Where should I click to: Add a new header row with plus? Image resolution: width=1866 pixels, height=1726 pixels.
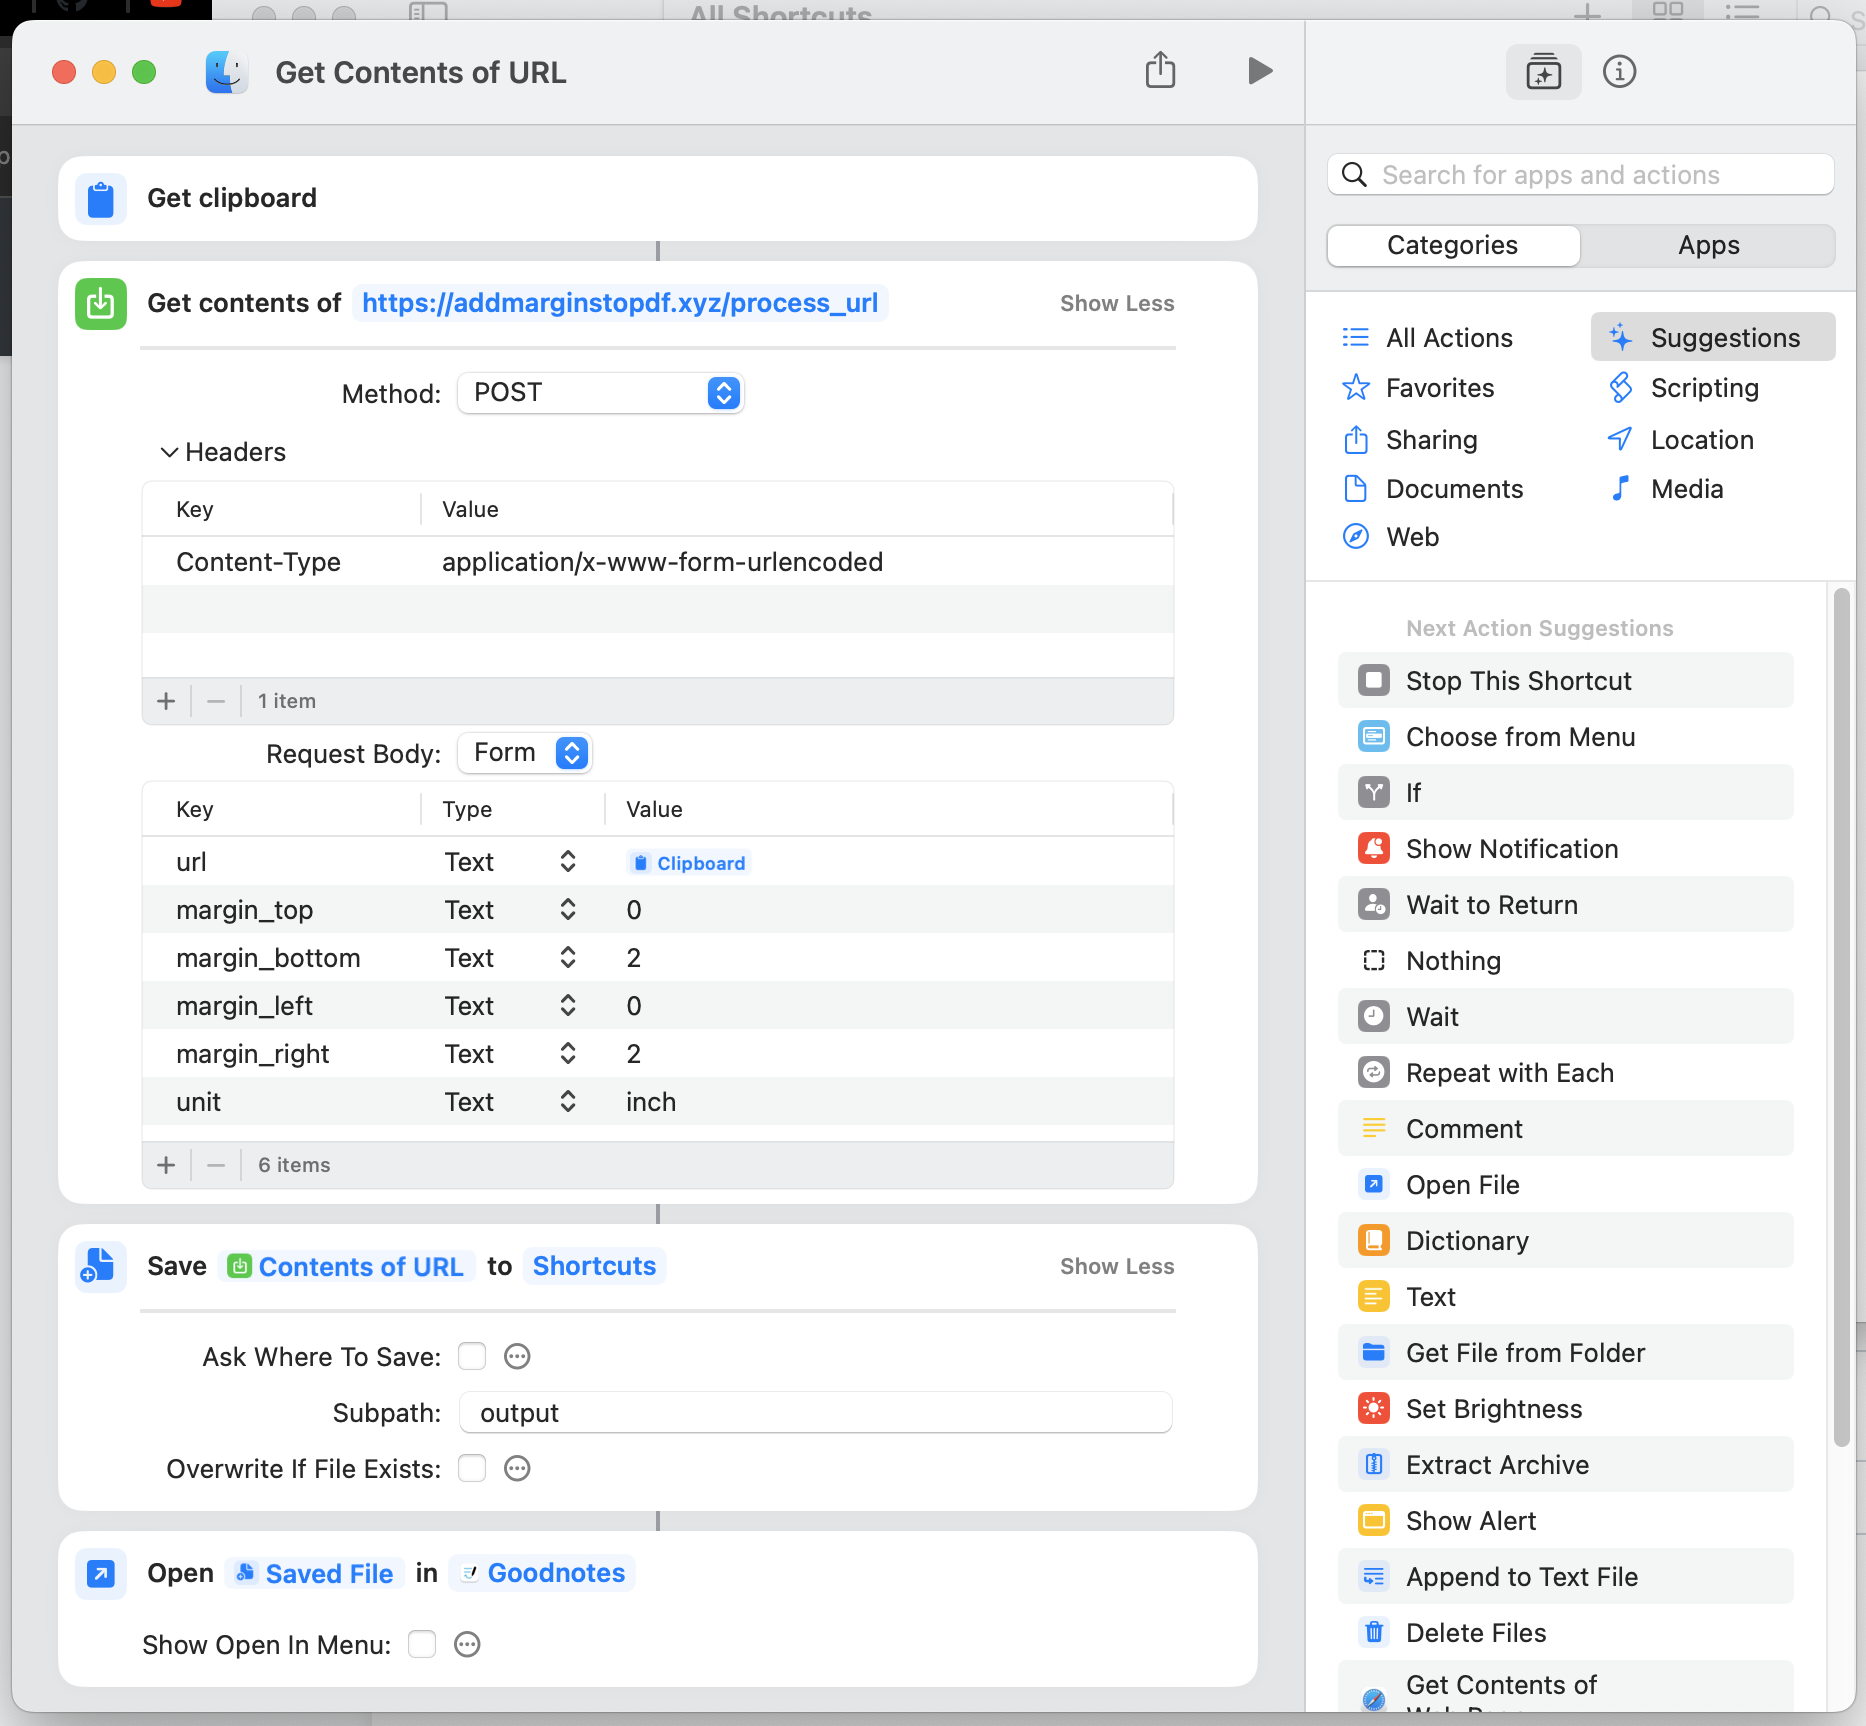pos(166,701)
